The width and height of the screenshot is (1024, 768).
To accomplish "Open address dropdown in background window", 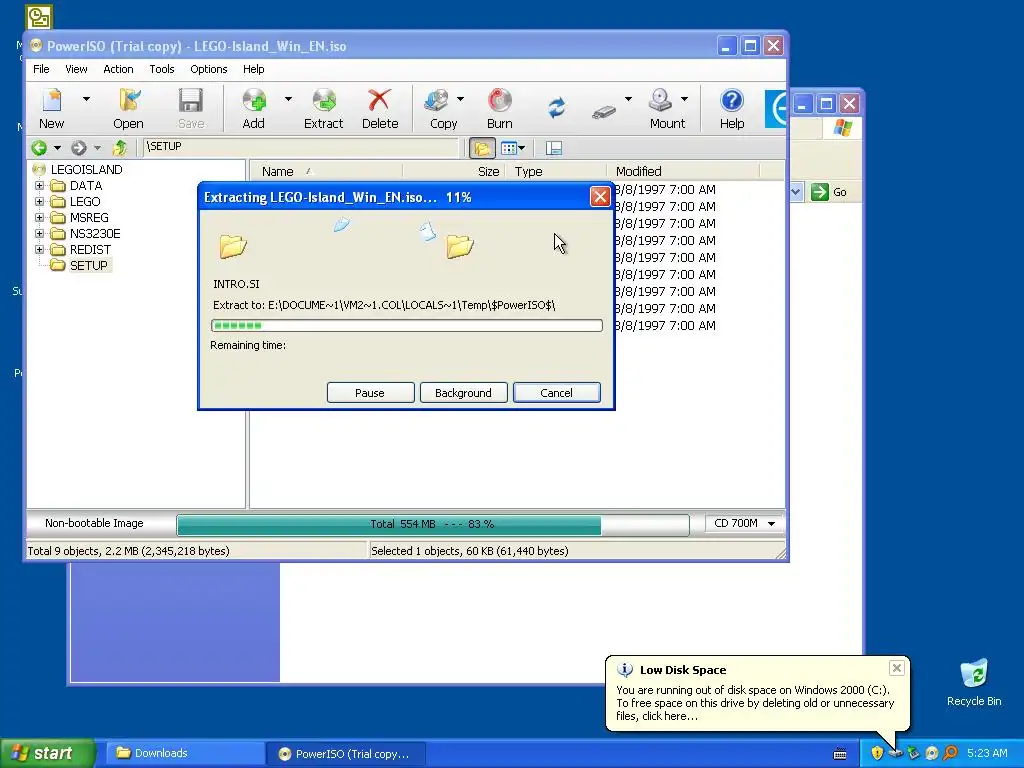I will pyautogui.click(x=796, y=192).
